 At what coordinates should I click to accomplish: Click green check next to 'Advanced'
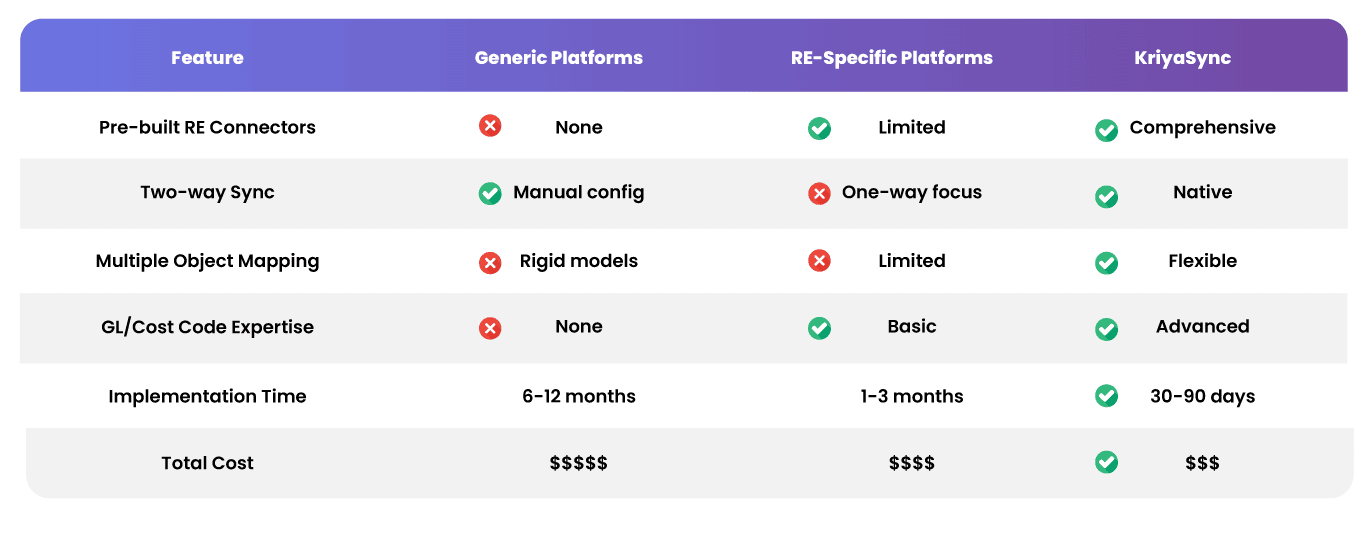[1106, 329]
